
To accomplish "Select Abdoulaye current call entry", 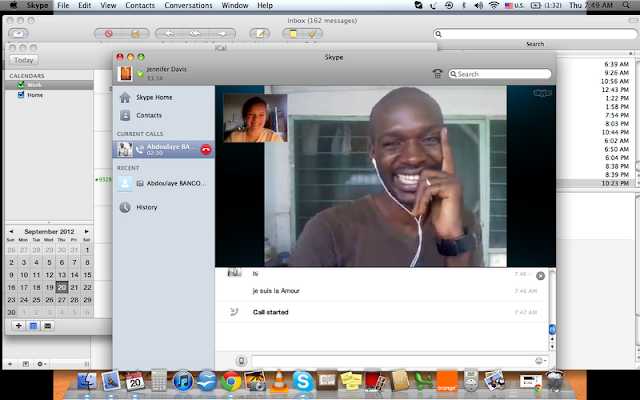I will point(163,149).
